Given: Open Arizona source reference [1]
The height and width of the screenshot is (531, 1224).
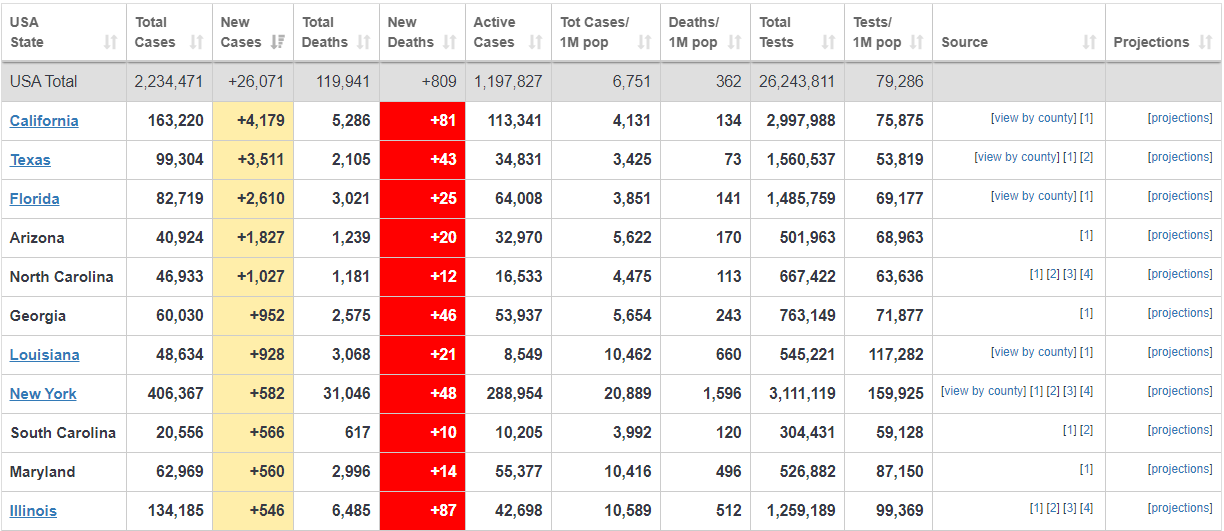Looking at the screenshot, I should (1087, 235).
